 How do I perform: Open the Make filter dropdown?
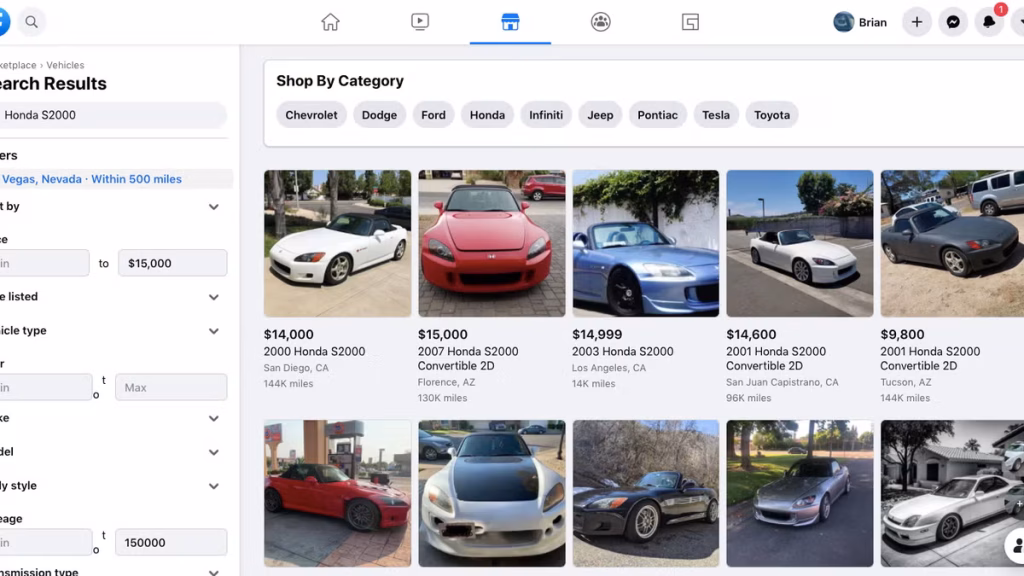pyautogui.click(x=213, y=419)
